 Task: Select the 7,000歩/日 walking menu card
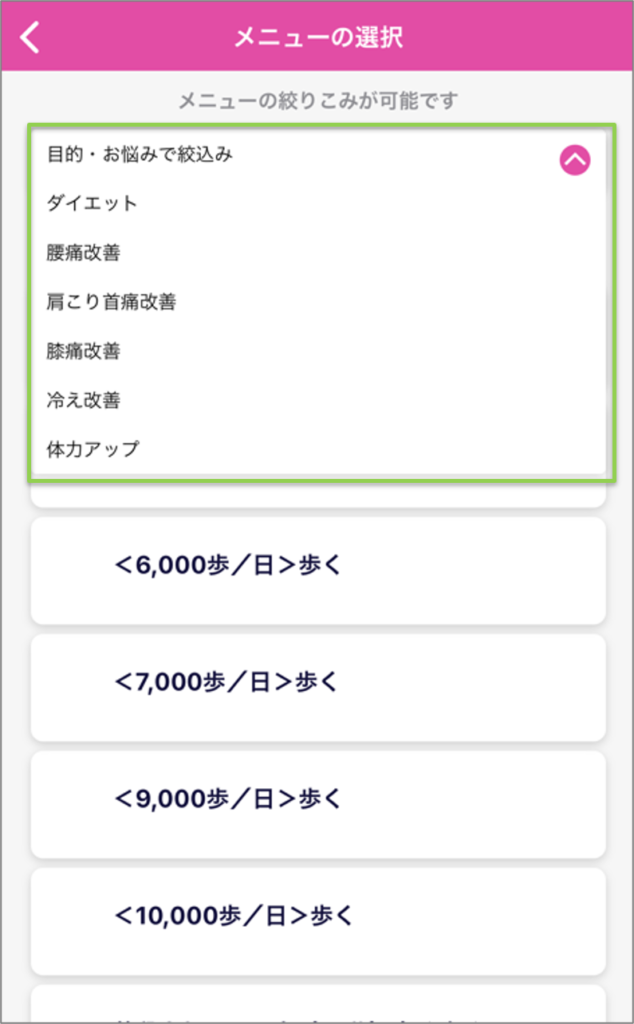tap(318, 687)
